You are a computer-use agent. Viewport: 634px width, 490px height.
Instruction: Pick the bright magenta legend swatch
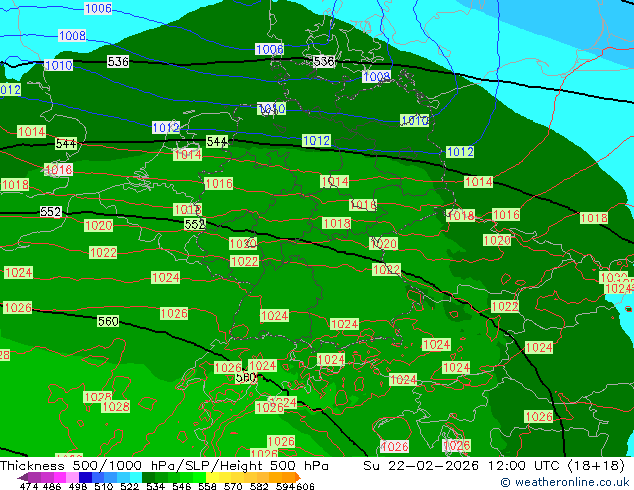(x=60, y=477)
